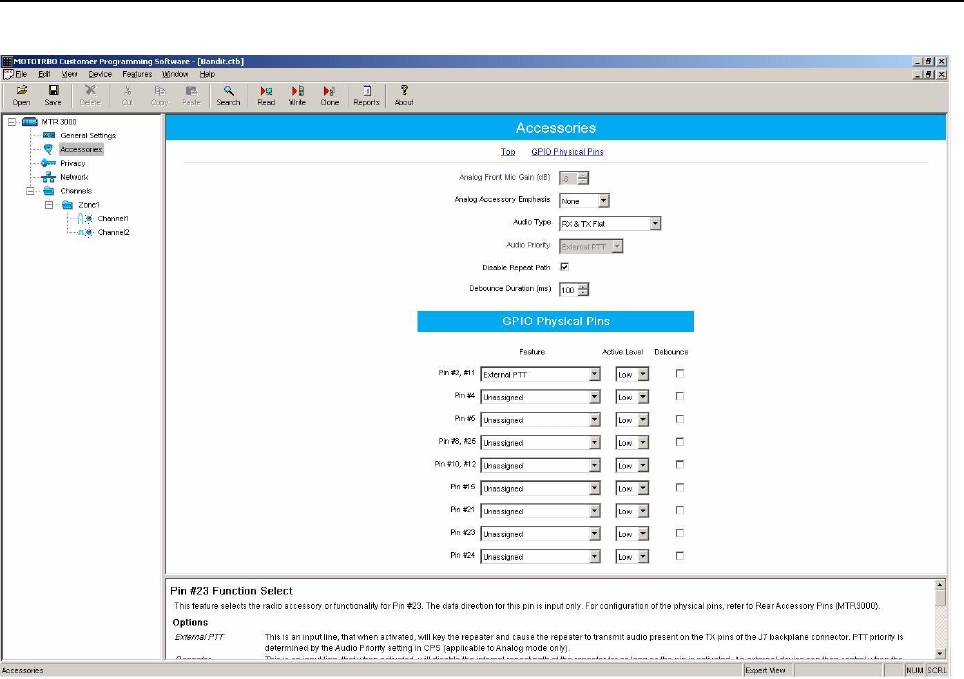The width and height of the screenshot is (964, 679).
Task: Enable Debounce for Pin #8, #26
Action: coord(679,442)
